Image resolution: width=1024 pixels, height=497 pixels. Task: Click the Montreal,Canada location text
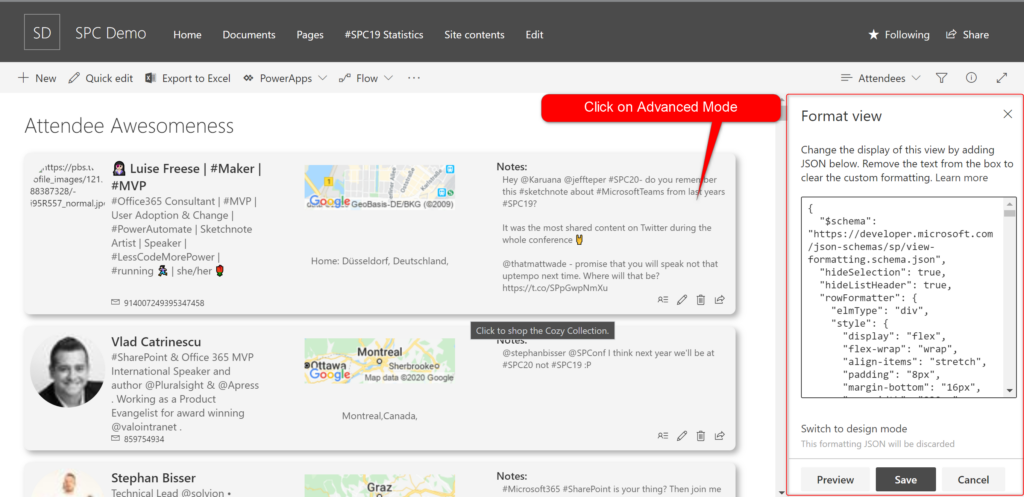click(x=379, y=415)
